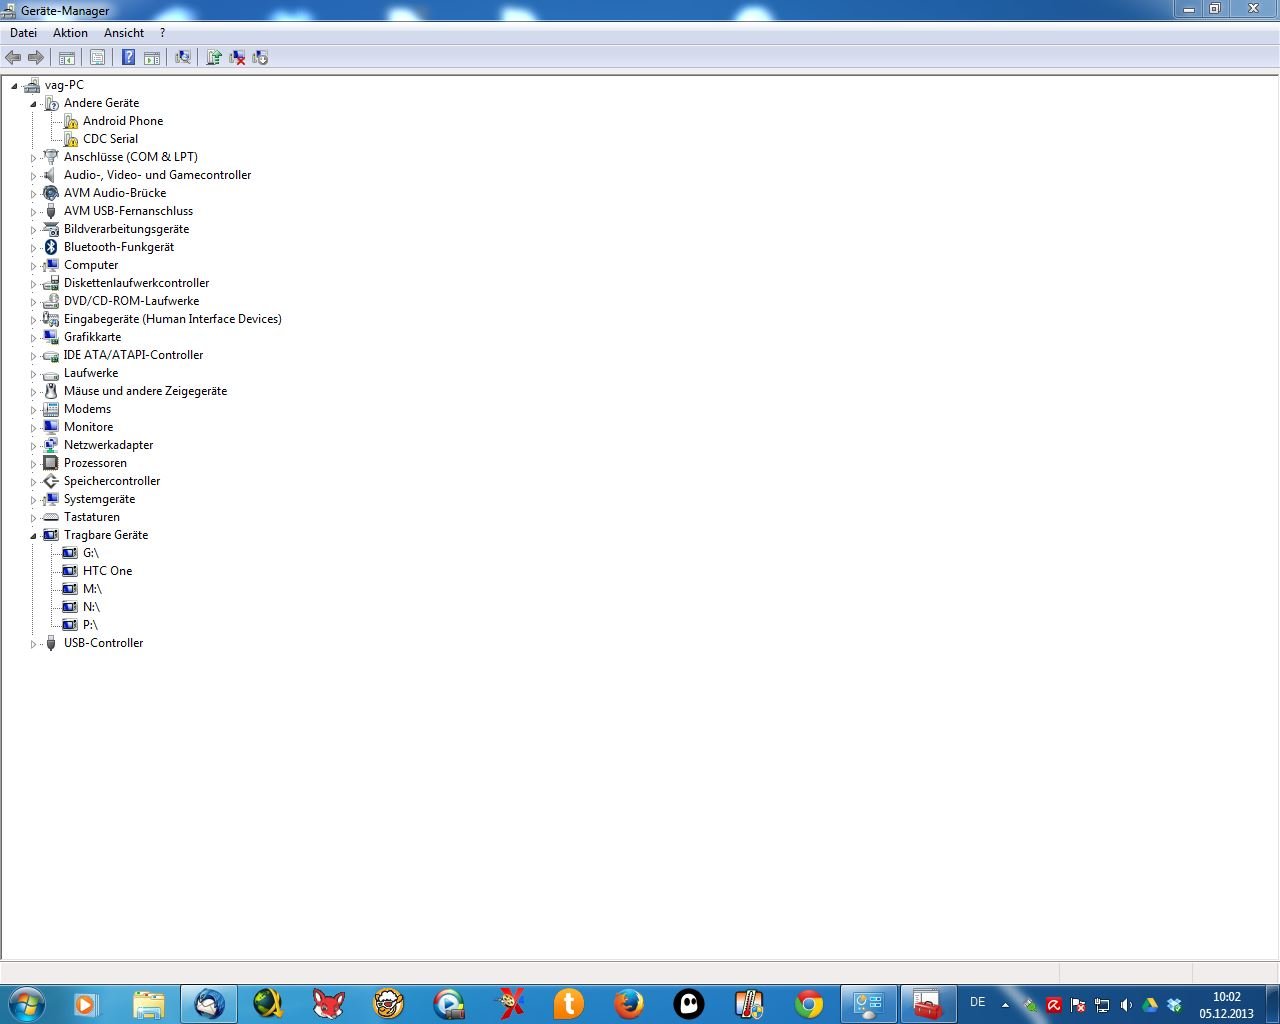This screenshot has height=1024, width=1280.
Task: Click the blue Help question mark icon
Action: point(128,58)
